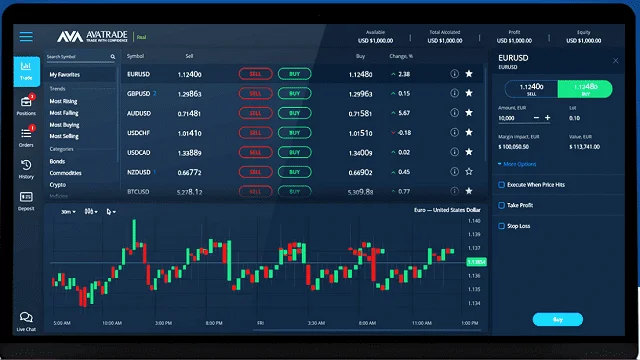Image resolution: width=640 pixels, height=360 pixels.
Task: Unfavorite GBPUSD with star
Action: coord(469,93)
